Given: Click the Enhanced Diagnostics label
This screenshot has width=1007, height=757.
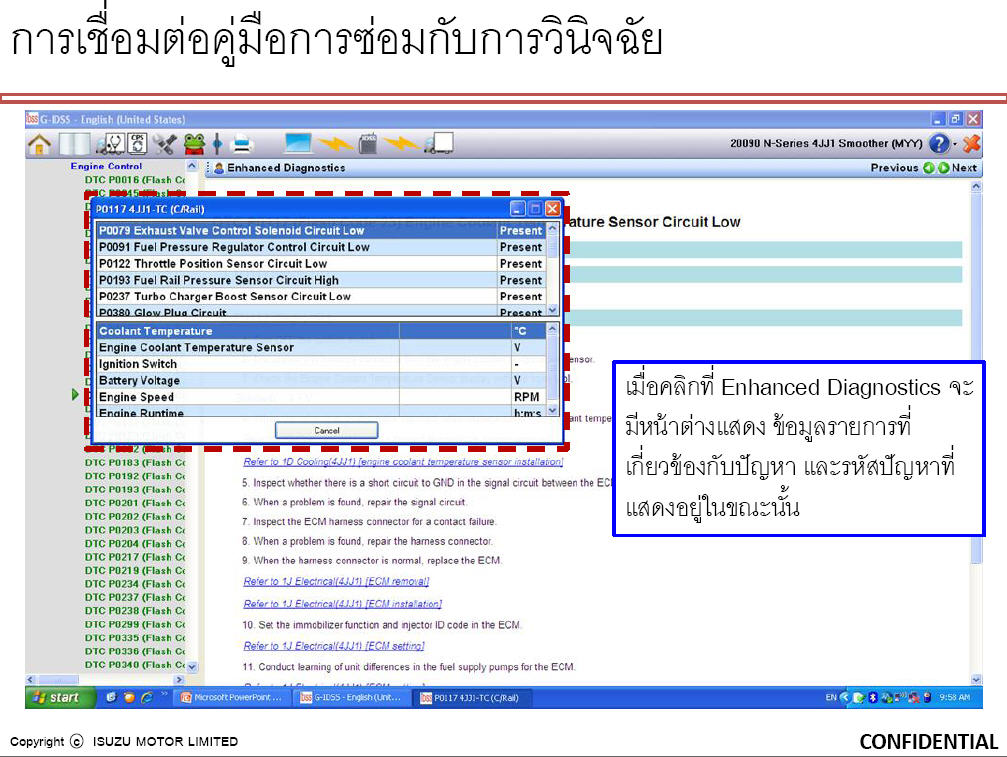Looking at the screenshot, I should (x=286, y=168).
